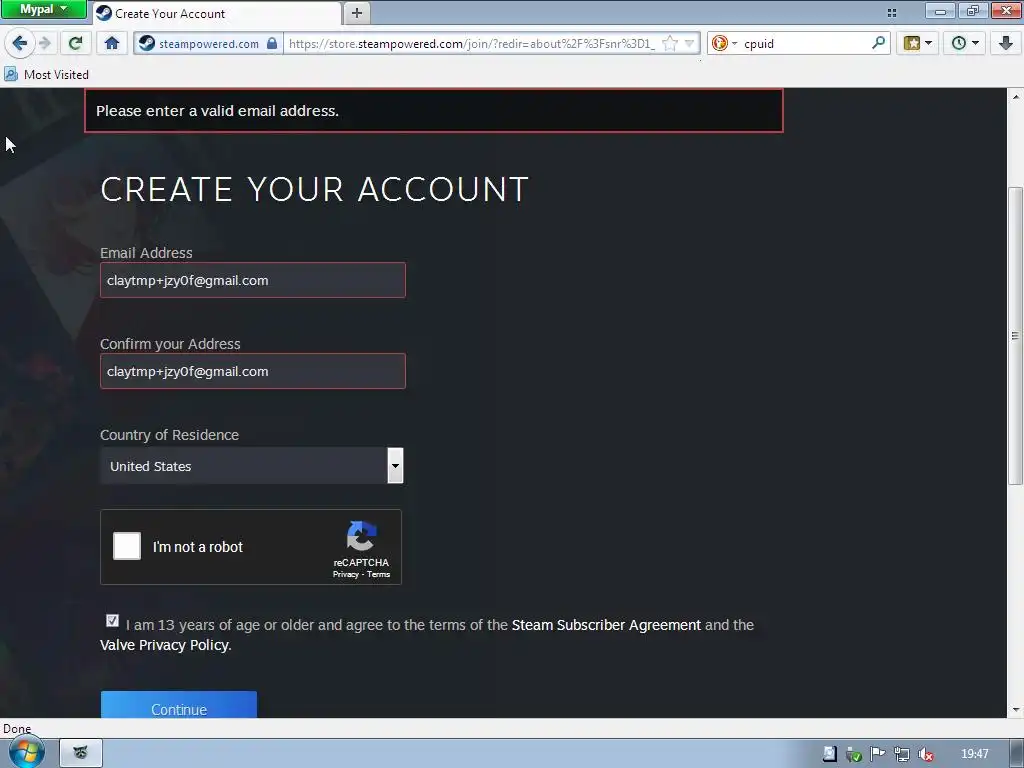Image resolution: width=1024 pixels, height=768 pixels.
Task: Click the 'CREATE YOUR ACCOUNT' heading
Action: click(x=314, y=189)
